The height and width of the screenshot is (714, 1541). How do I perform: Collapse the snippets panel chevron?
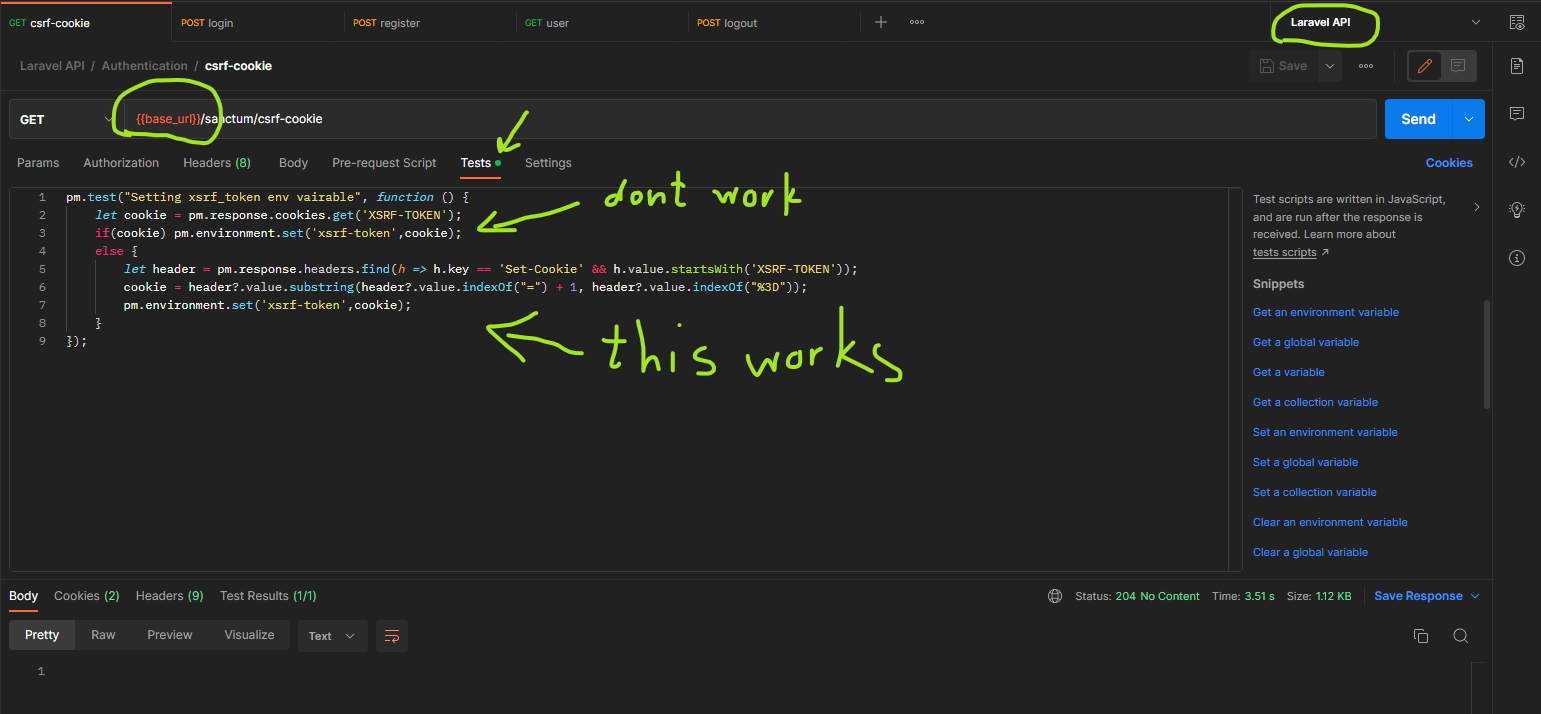1477,207
